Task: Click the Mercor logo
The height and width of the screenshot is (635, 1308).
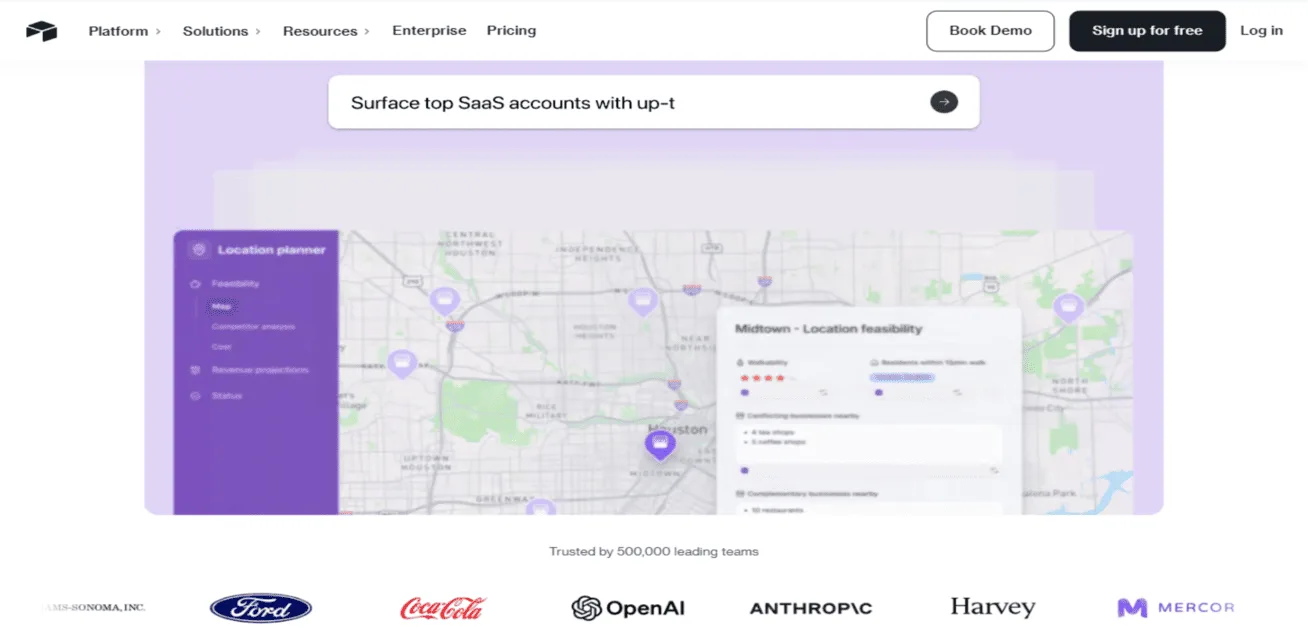Action: pos(1176,607)
